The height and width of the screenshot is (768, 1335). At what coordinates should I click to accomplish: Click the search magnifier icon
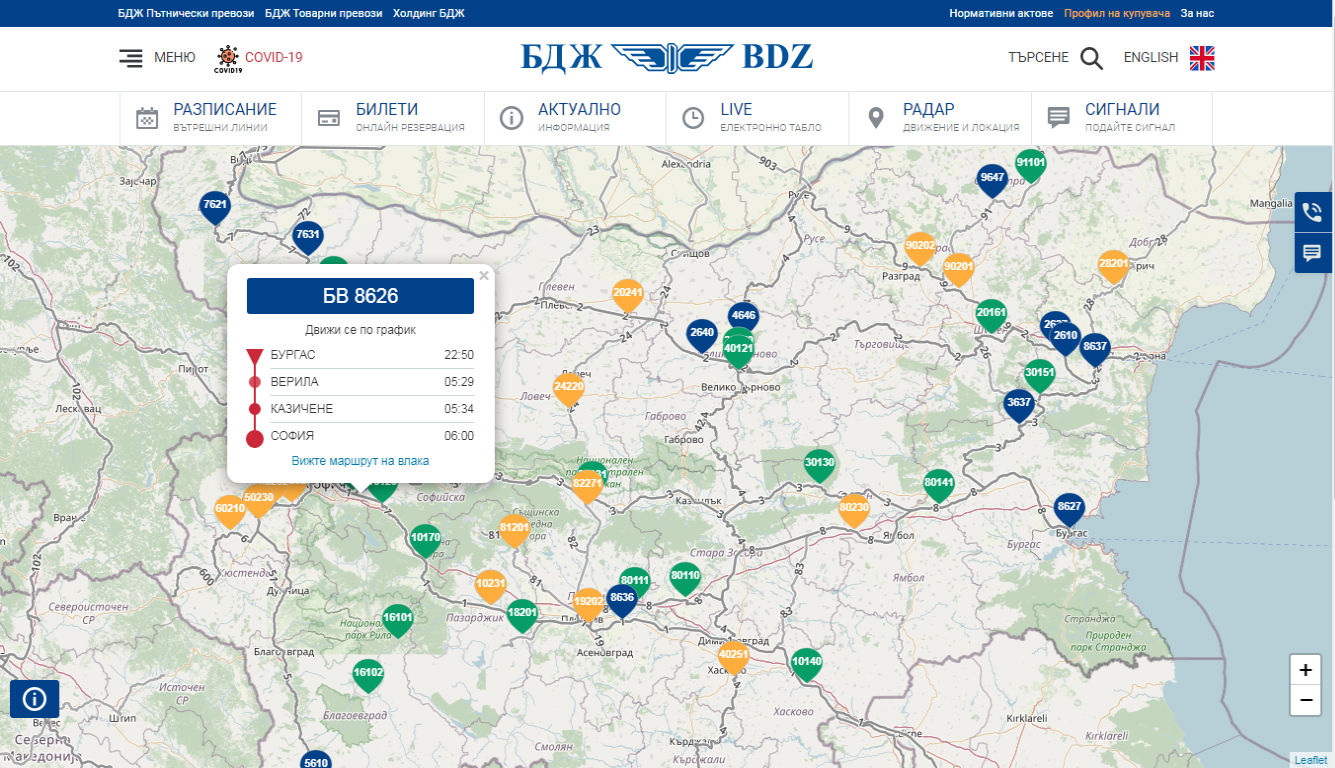1091,58
